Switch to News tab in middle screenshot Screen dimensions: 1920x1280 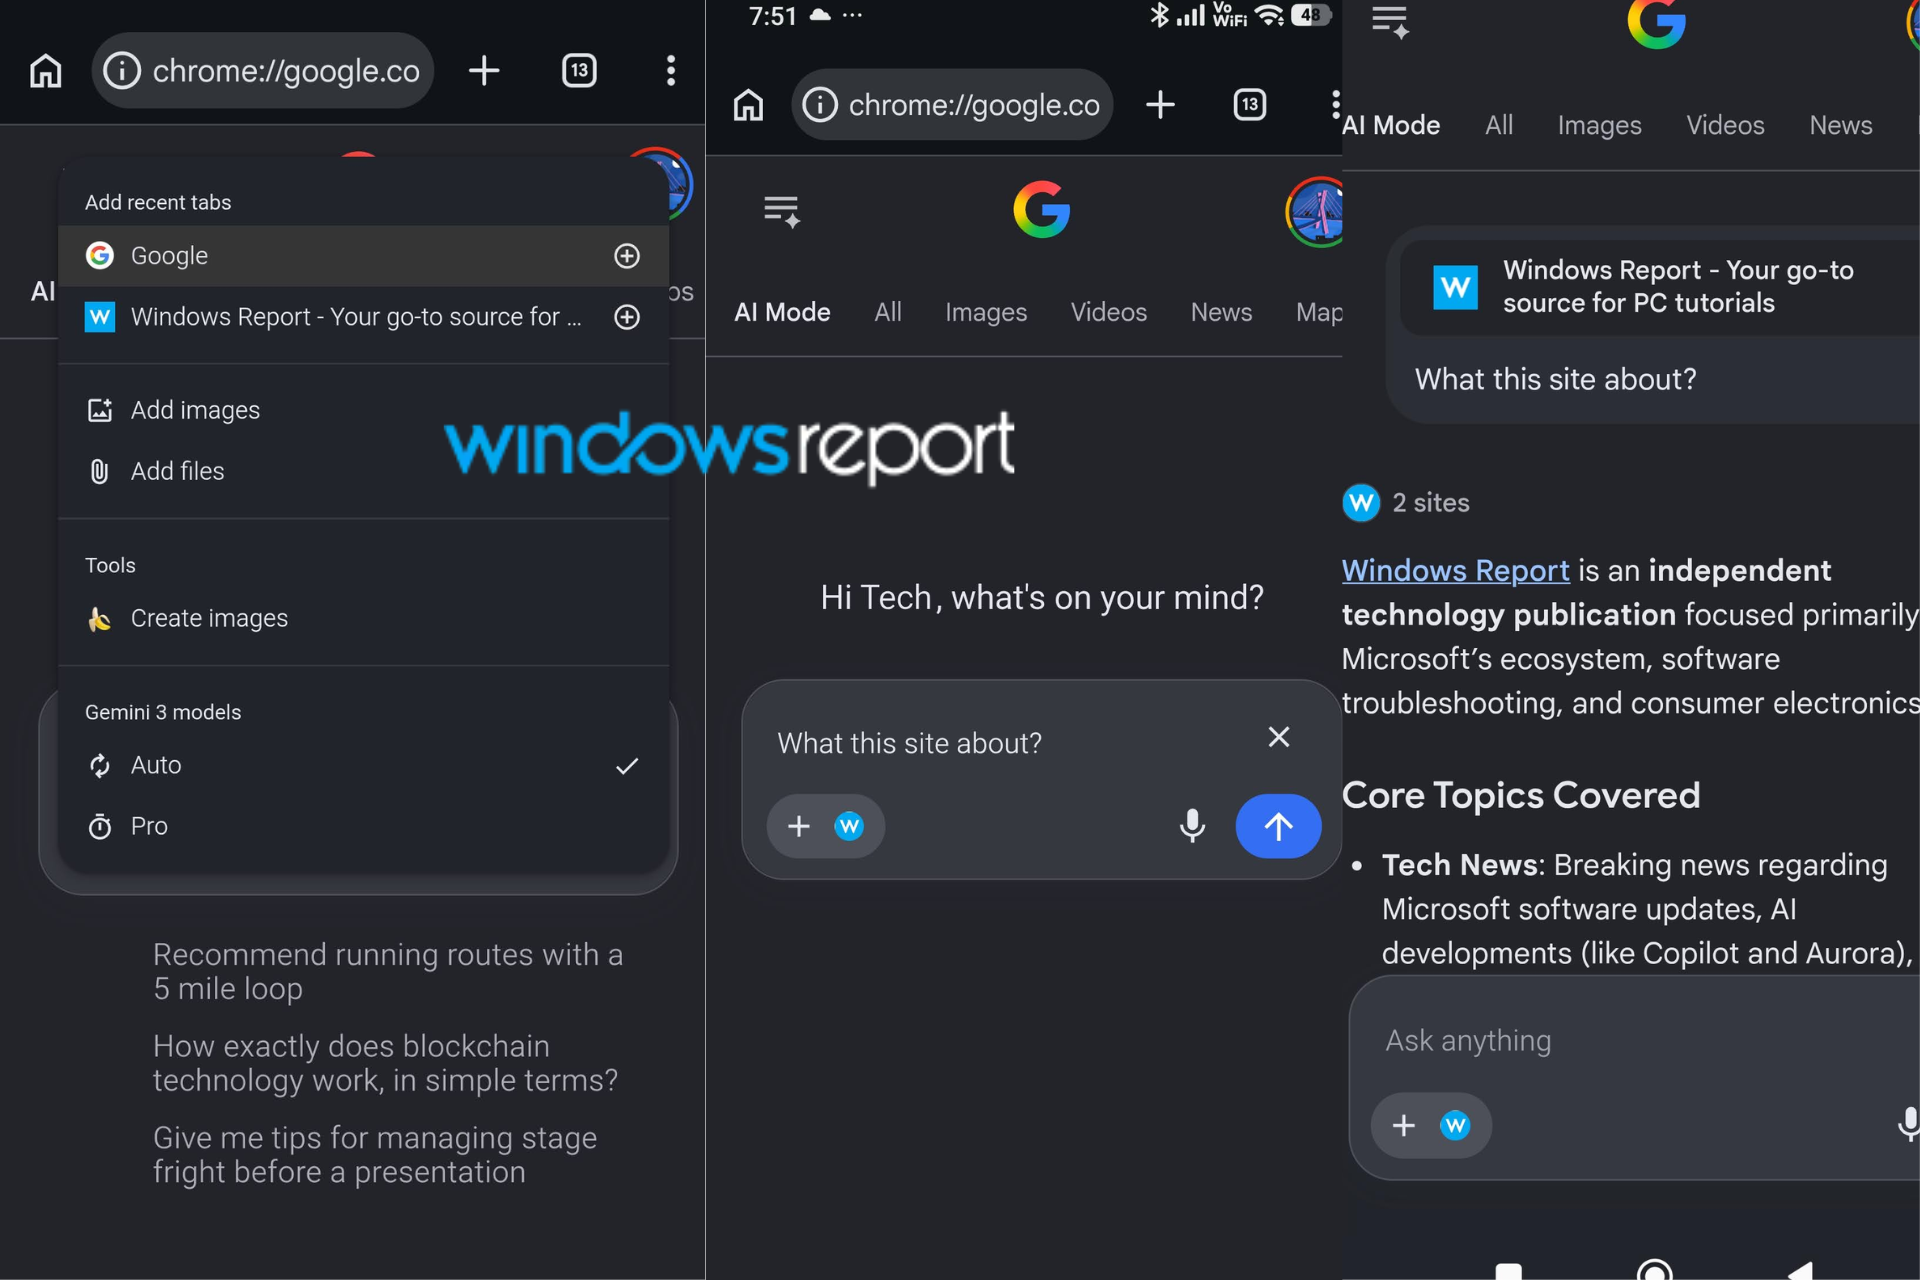[1221, 313]
